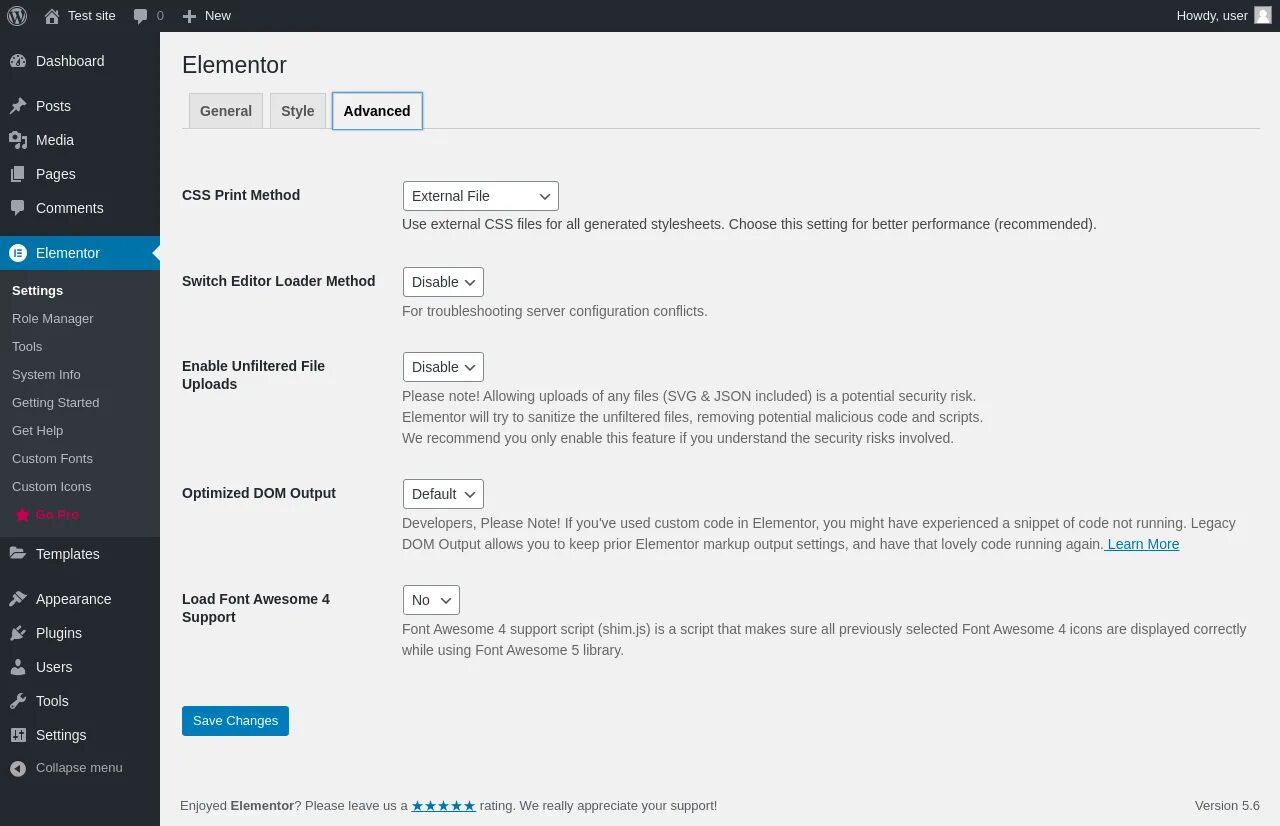Expand Load Font Awesome 4 Support dropdown

[431, 600]
